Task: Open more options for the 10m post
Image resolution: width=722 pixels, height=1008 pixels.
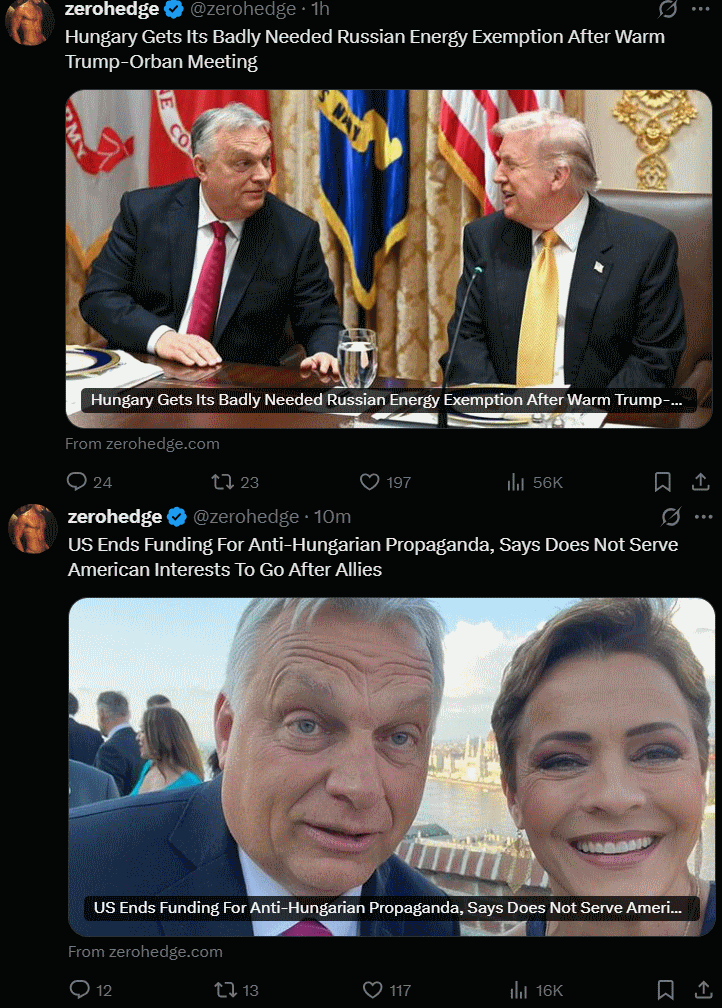Action: point(703,516)
